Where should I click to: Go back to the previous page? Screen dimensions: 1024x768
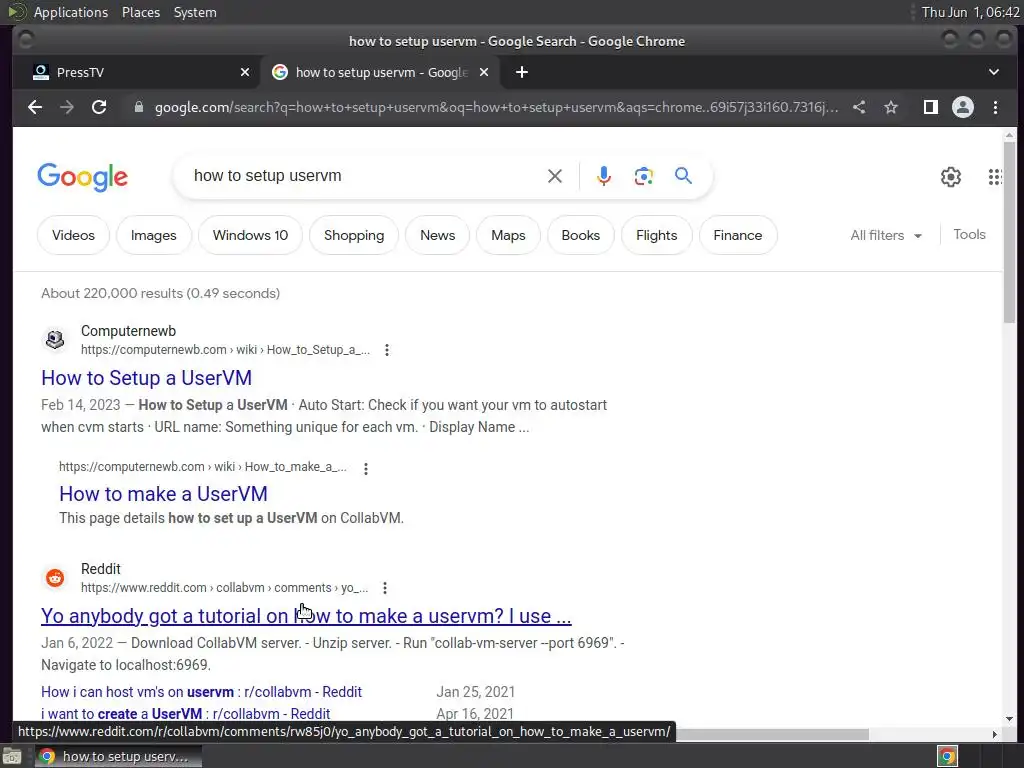pyautogui.click(x=35, y=107)
